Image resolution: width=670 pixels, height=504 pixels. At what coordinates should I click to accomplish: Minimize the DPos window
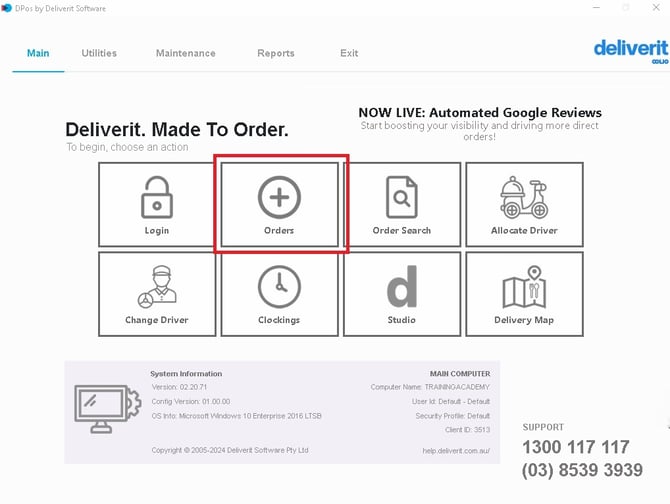(x=597, y=8)
